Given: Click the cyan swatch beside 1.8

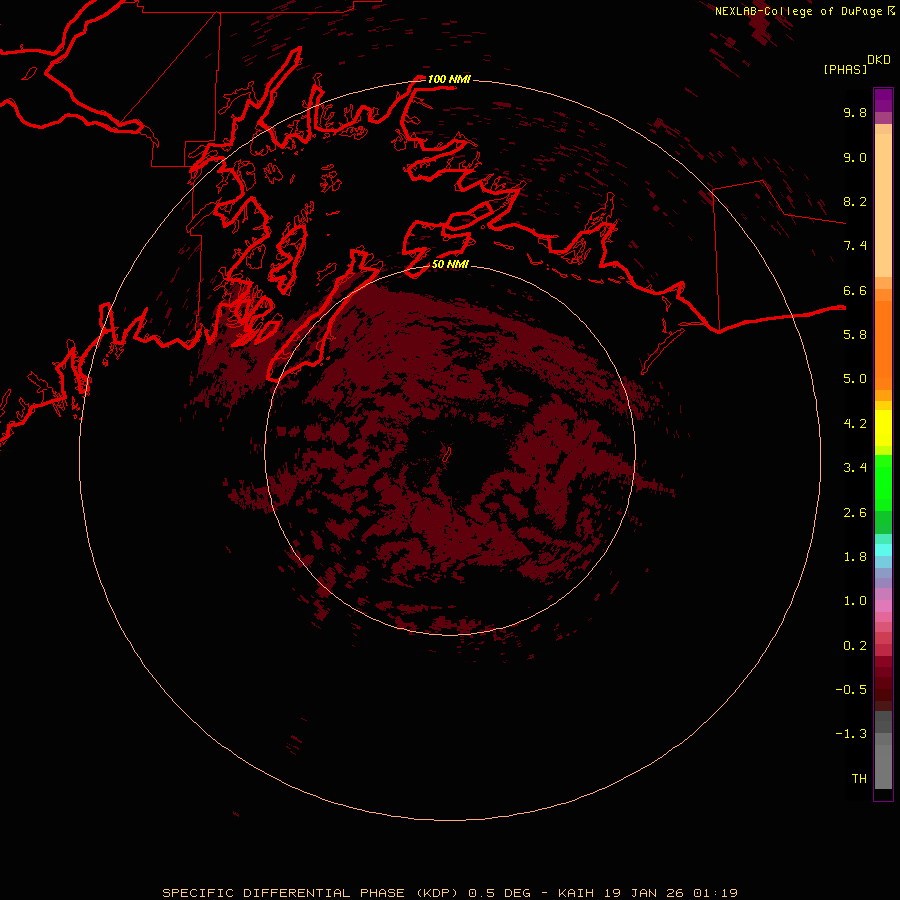Looking at the screenshot, I should 883,550.
